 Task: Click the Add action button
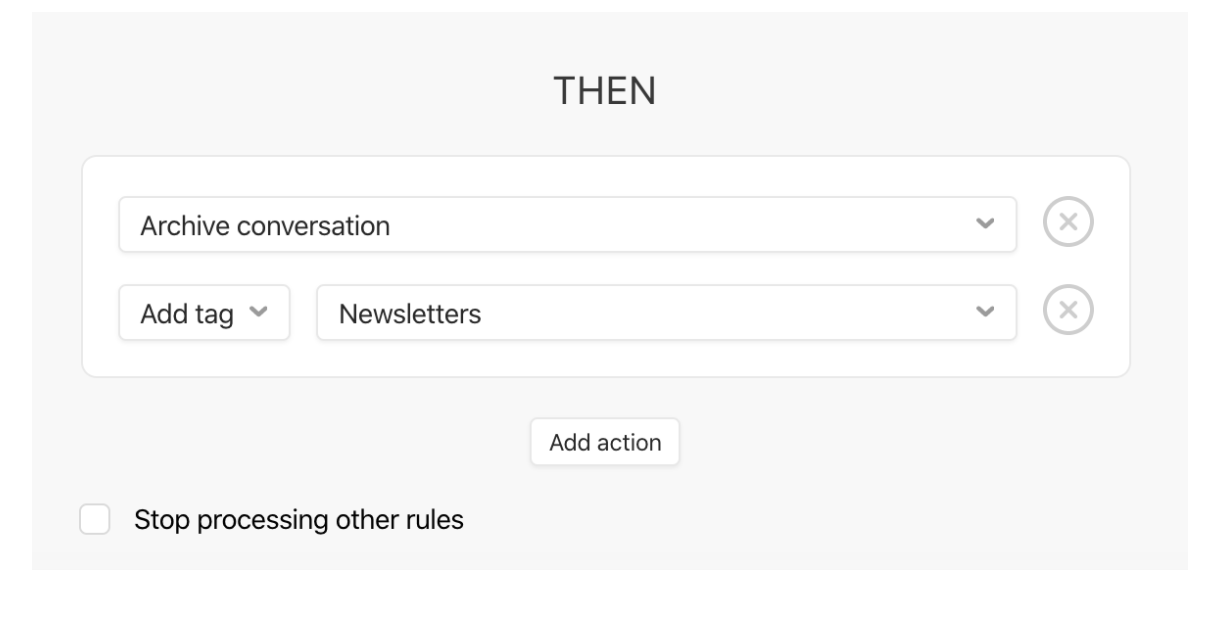click(605, 442)
